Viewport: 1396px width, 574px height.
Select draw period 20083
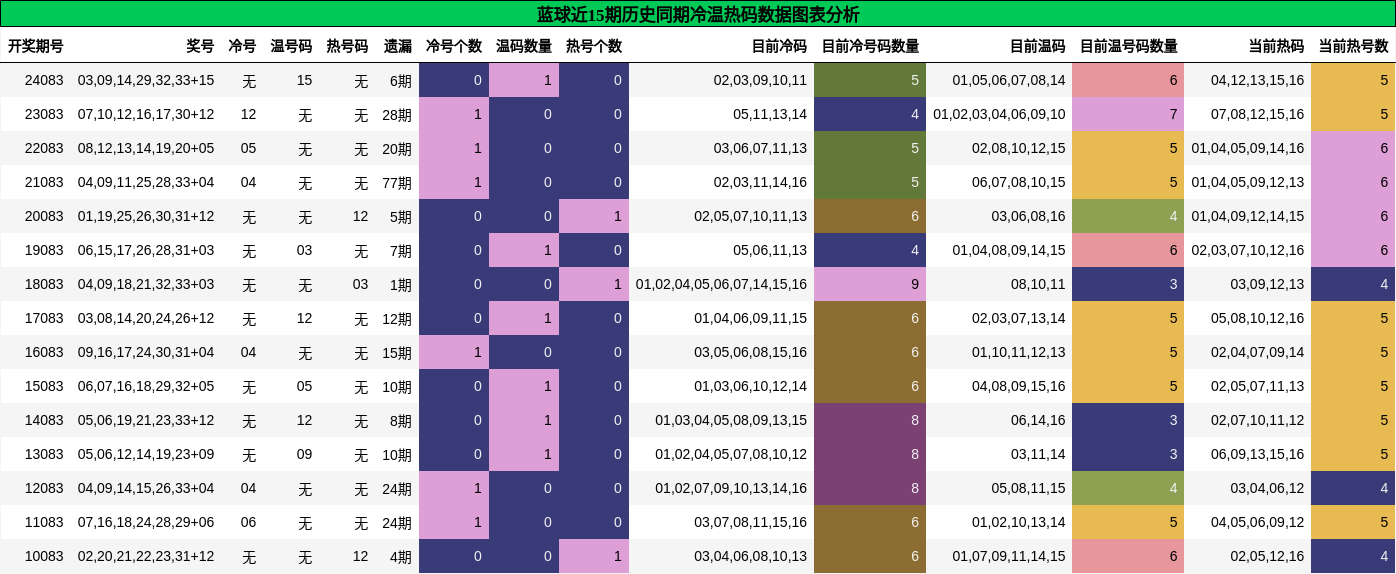(x=44, y=216)
